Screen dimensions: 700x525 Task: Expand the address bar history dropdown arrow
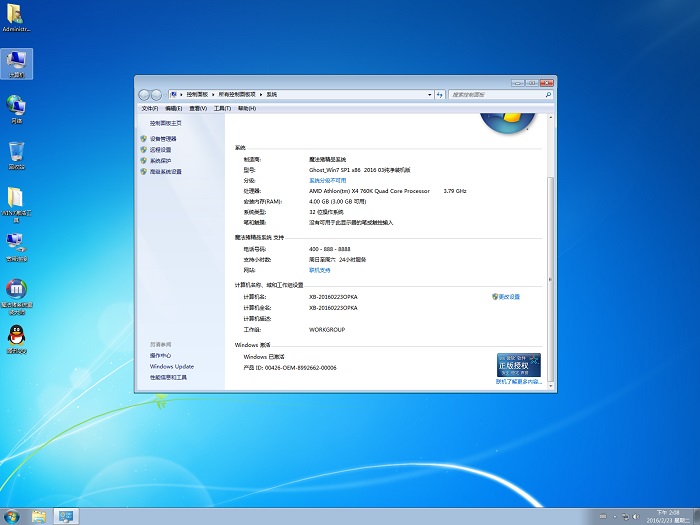[431, 94]
